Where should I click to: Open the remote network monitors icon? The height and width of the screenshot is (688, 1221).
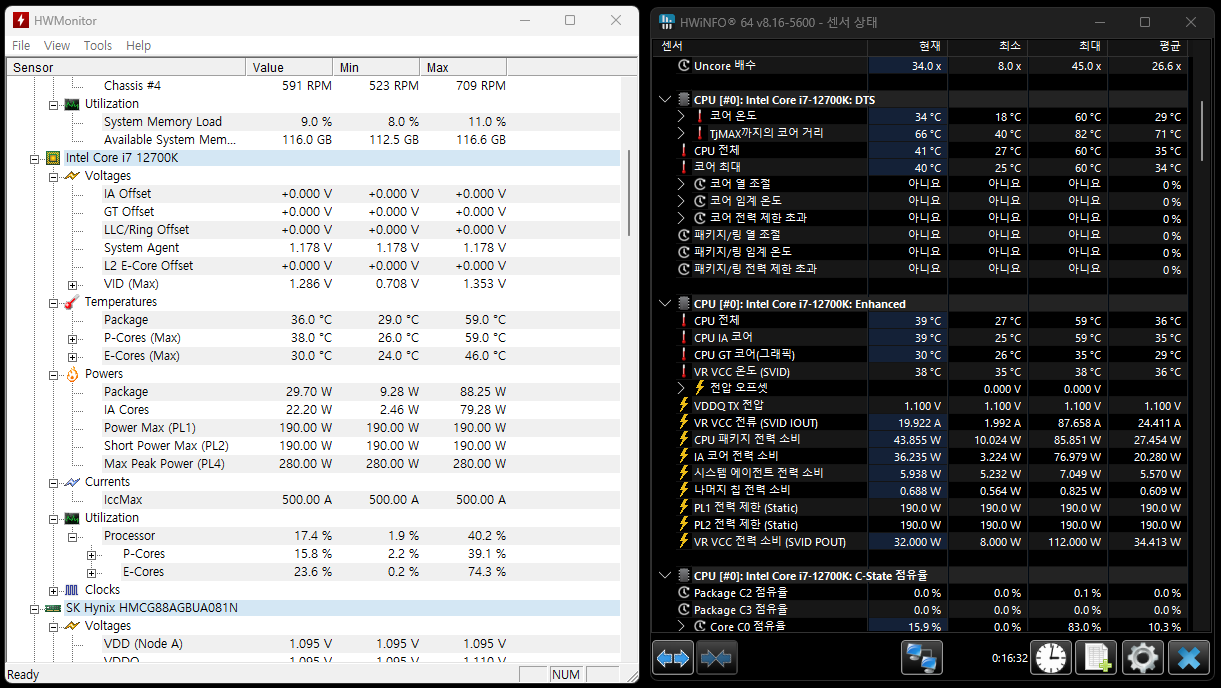pyautogui.click(x=921, y=658)
